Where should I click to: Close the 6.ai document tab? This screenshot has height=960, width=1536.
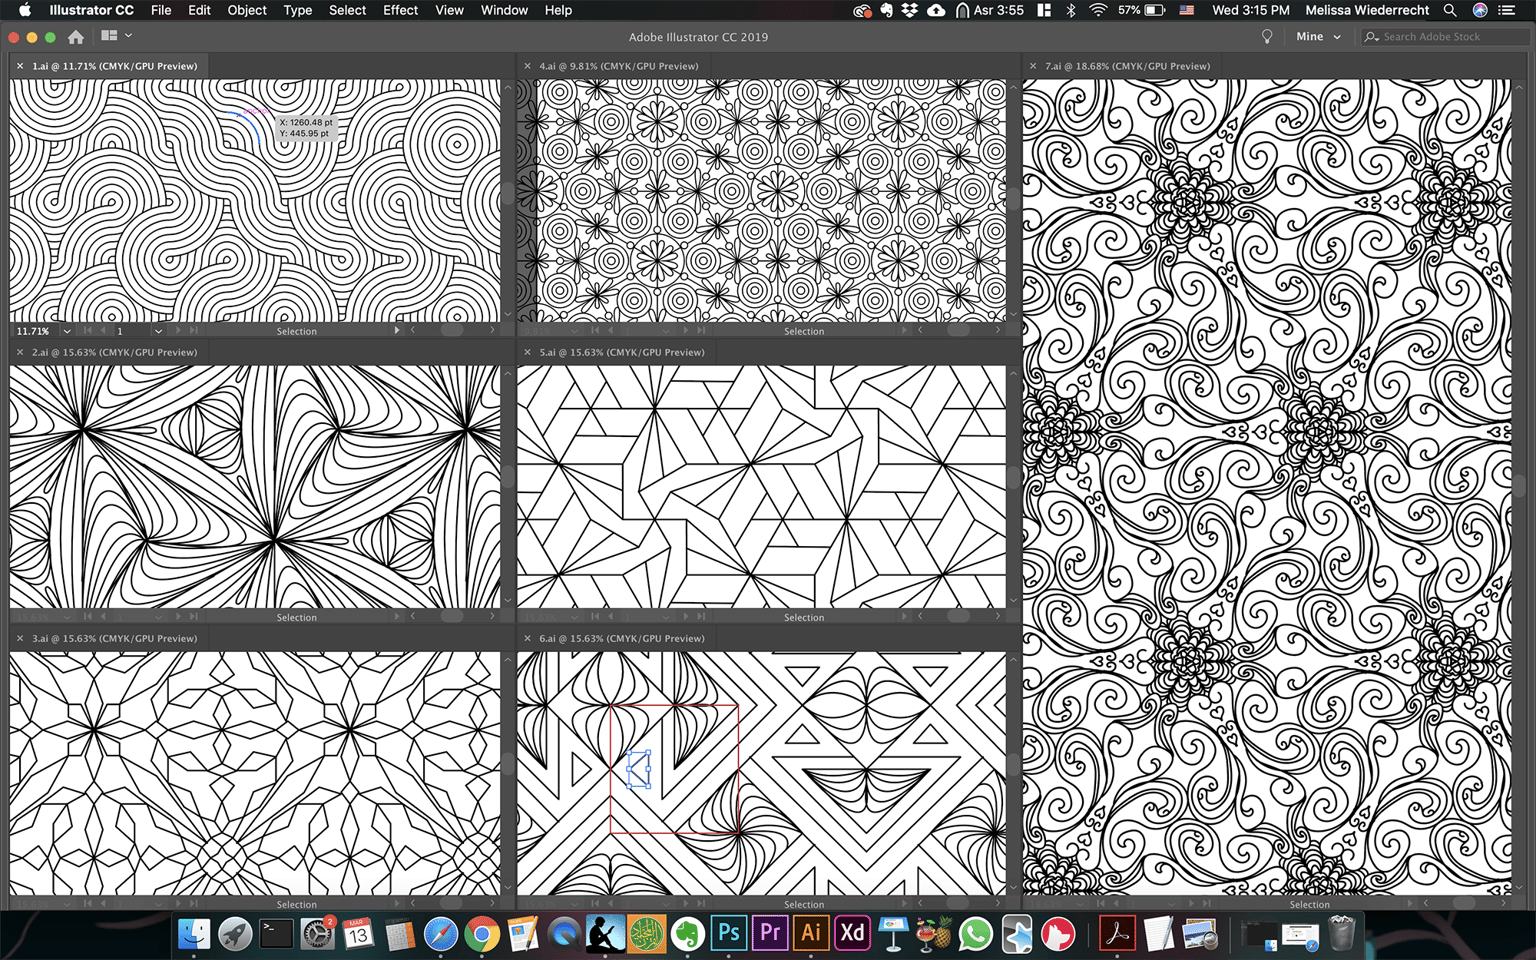pyautogui.click(x=527, y=638)
